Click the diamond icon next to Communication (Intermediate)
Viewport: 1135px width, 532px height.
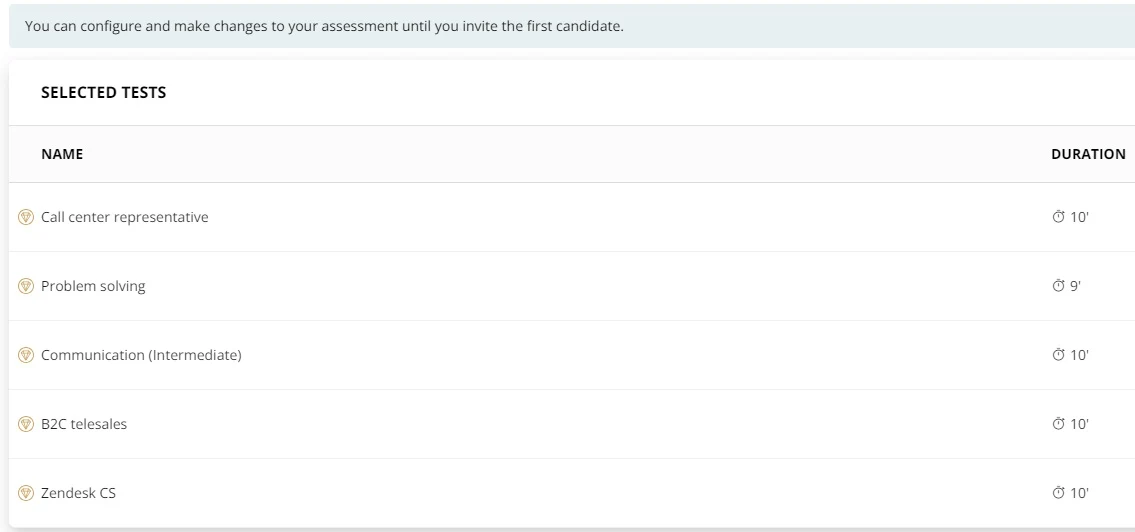coord(25,355)
